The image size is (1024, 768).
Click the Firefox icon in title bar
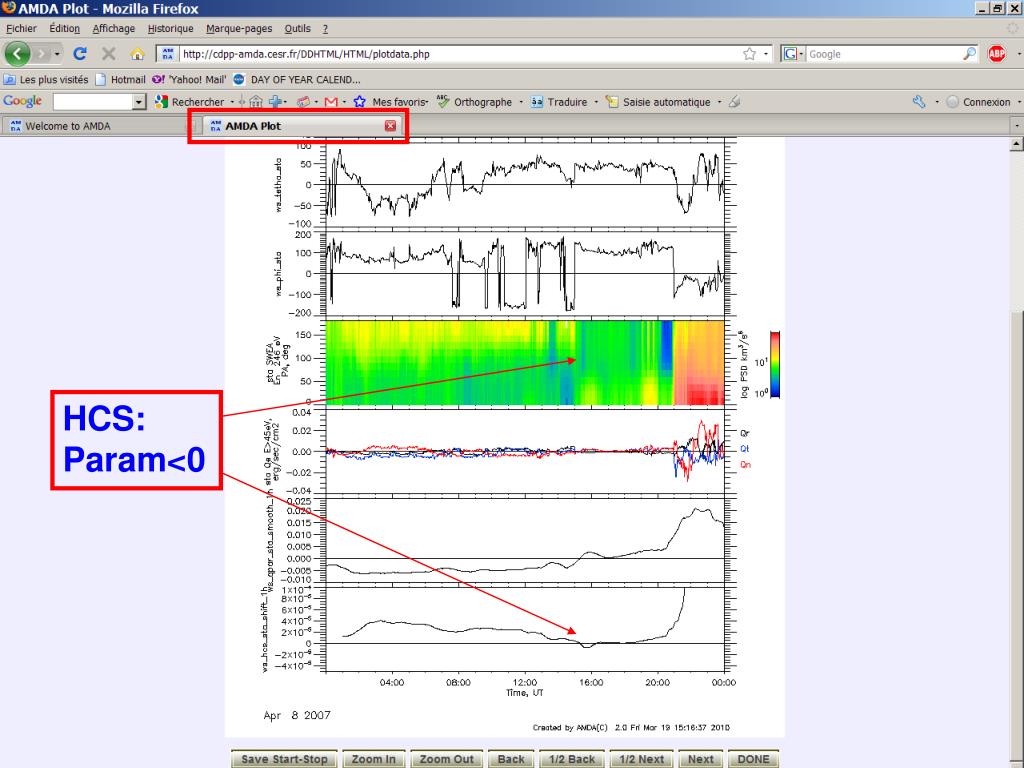pos(9,8)
